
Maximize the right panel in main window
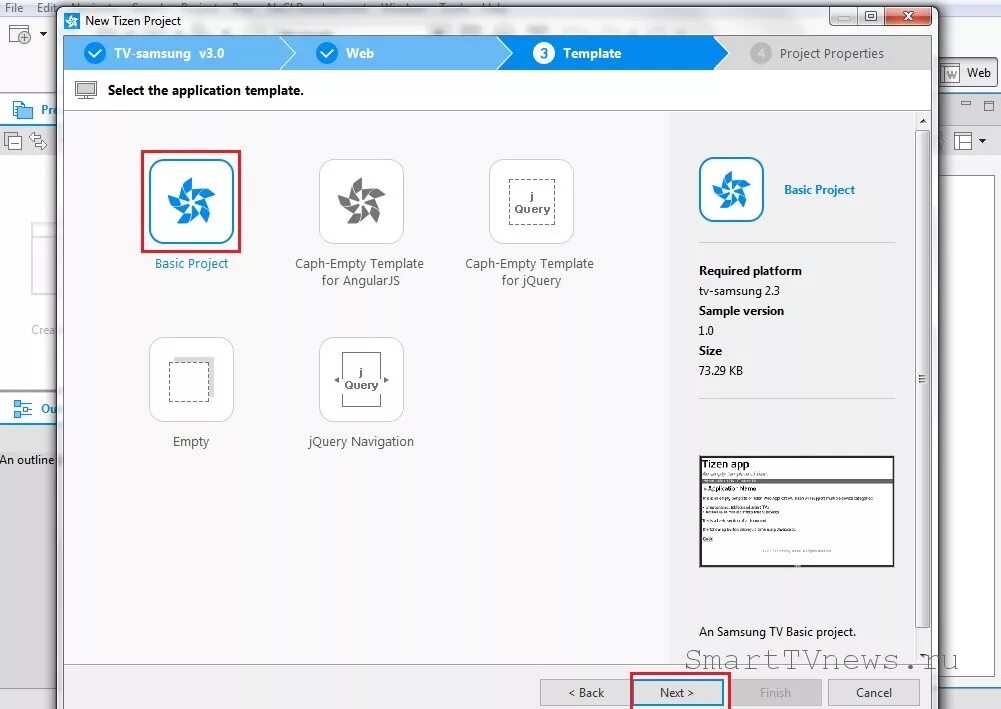[x=989, y=105]
